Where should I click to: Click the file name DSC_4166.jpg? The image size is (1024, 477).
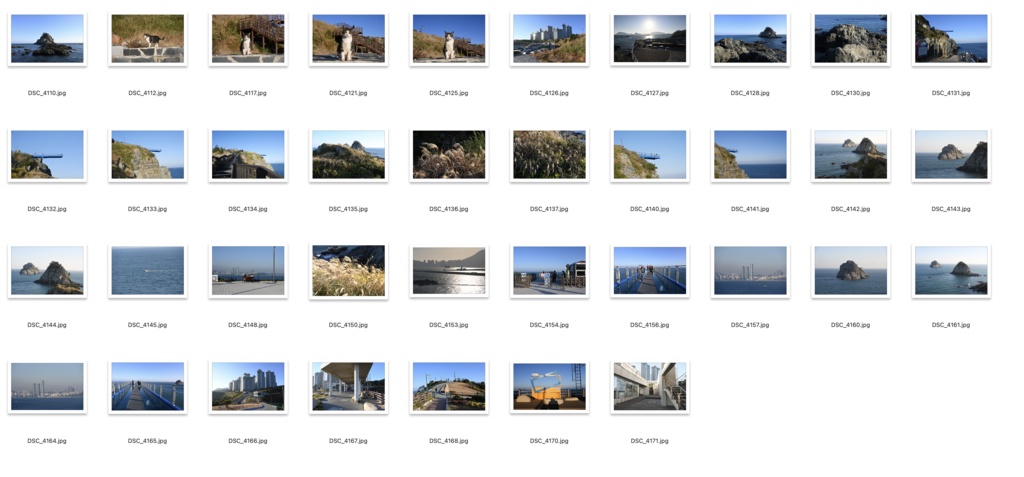(x=248, y=441)
